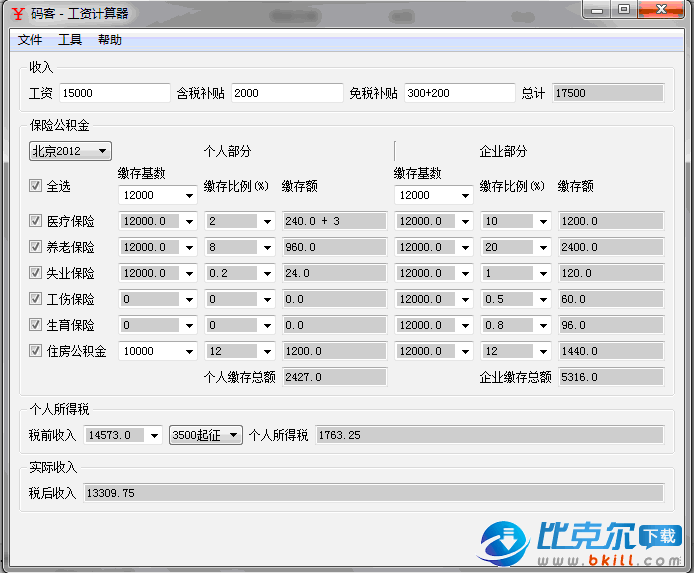Open the 工具 menu
694x573 pixels.
coord(70,40)
